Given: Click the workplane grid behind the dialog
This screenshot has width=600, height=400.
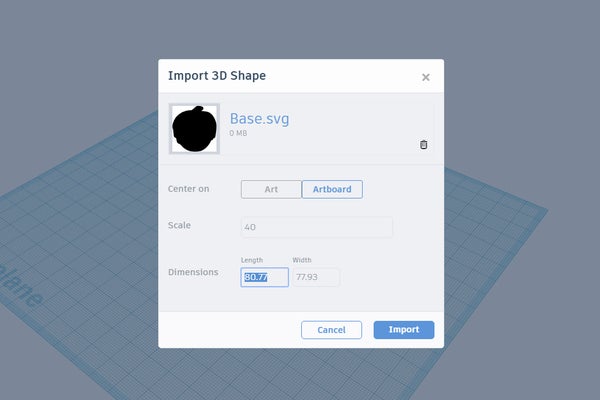Looking at the screenshot, I should 500,250.
